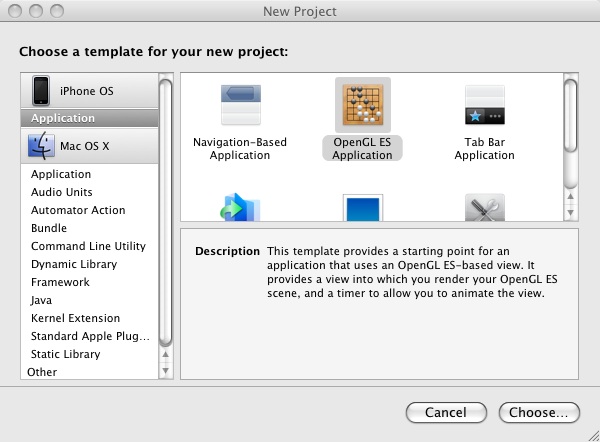
Task: Click the template grid scroll down arrow
Action: click(x=571, y=212)
